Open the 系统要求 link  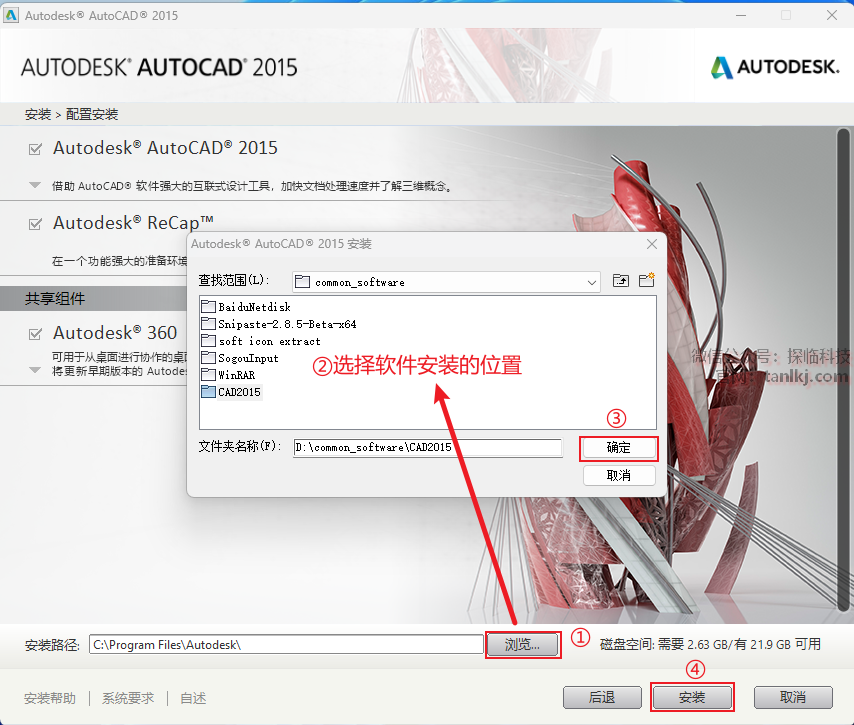click(128, 698)
